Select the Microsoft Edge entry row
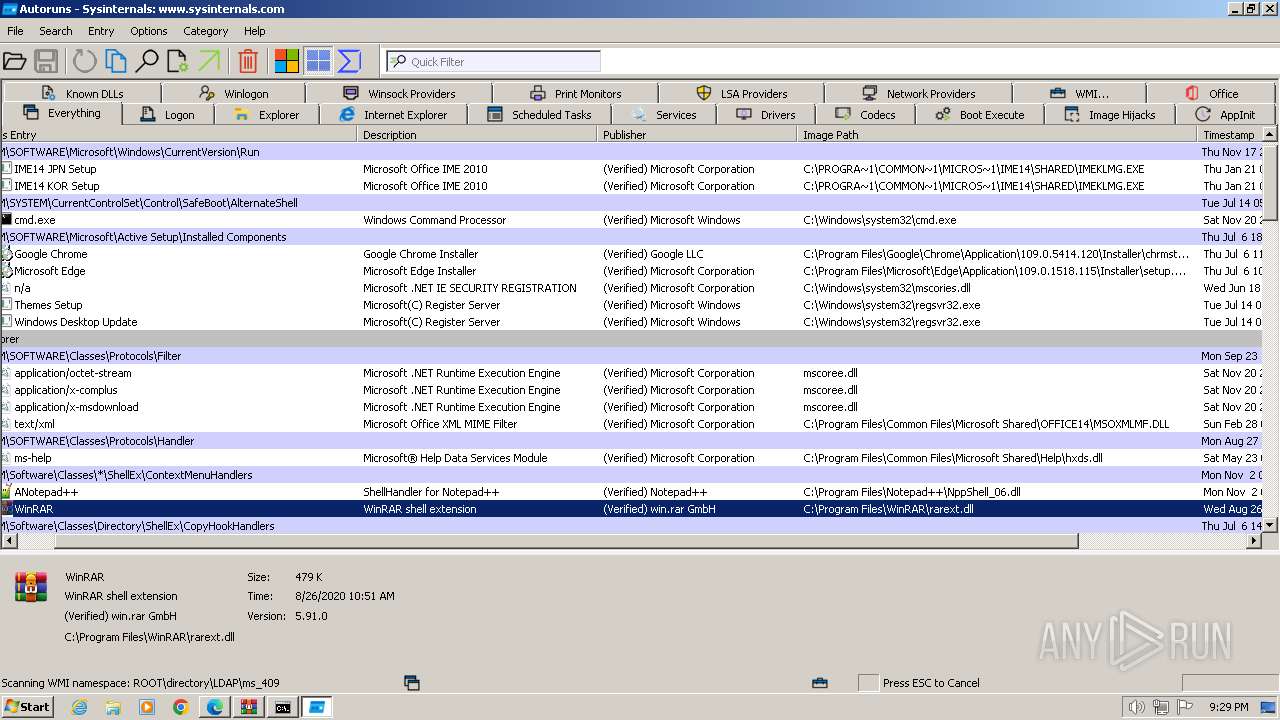Image resolution: width=1280 pixels, height=720 pixels. tap(632, 271)
